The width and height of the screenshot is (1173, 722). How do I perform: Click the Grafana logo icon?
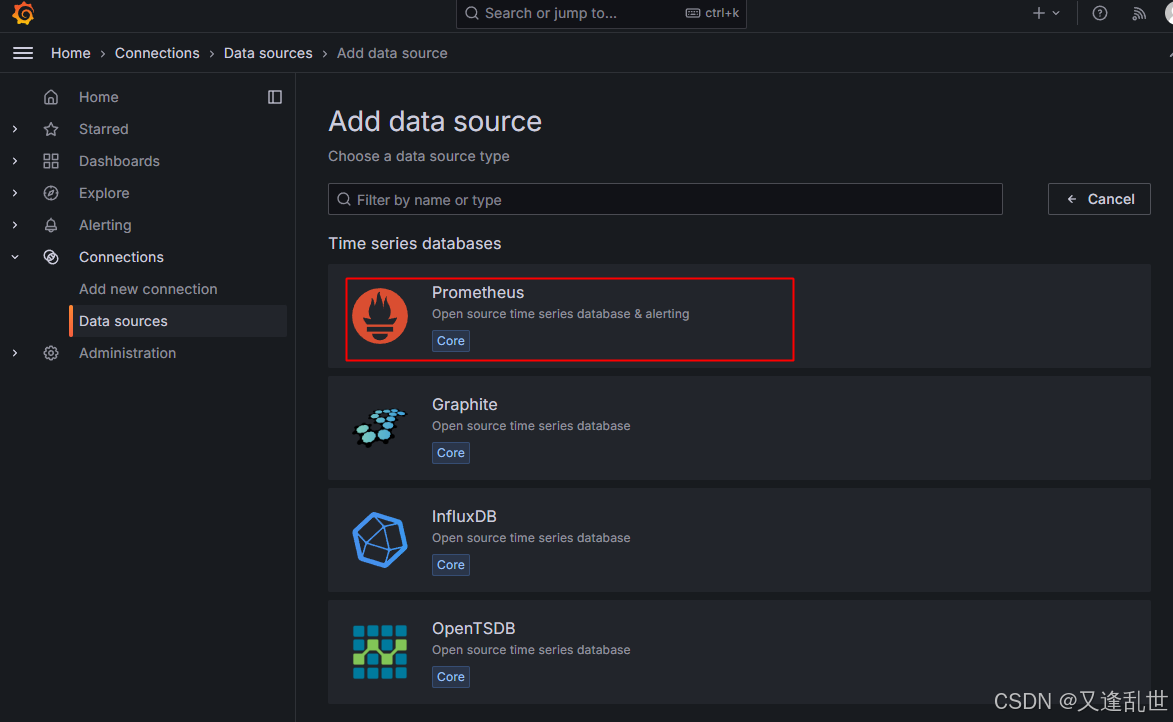click(23, 13)
